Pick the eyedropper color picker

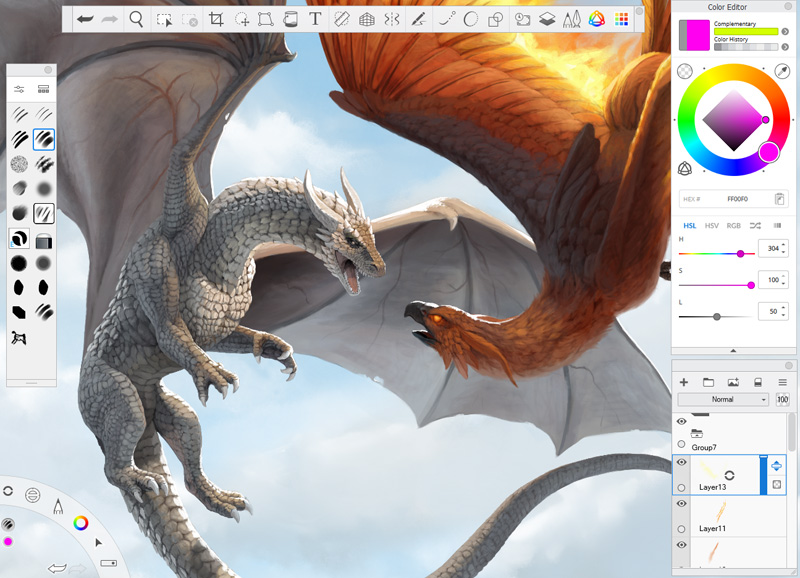pos(782,71)
